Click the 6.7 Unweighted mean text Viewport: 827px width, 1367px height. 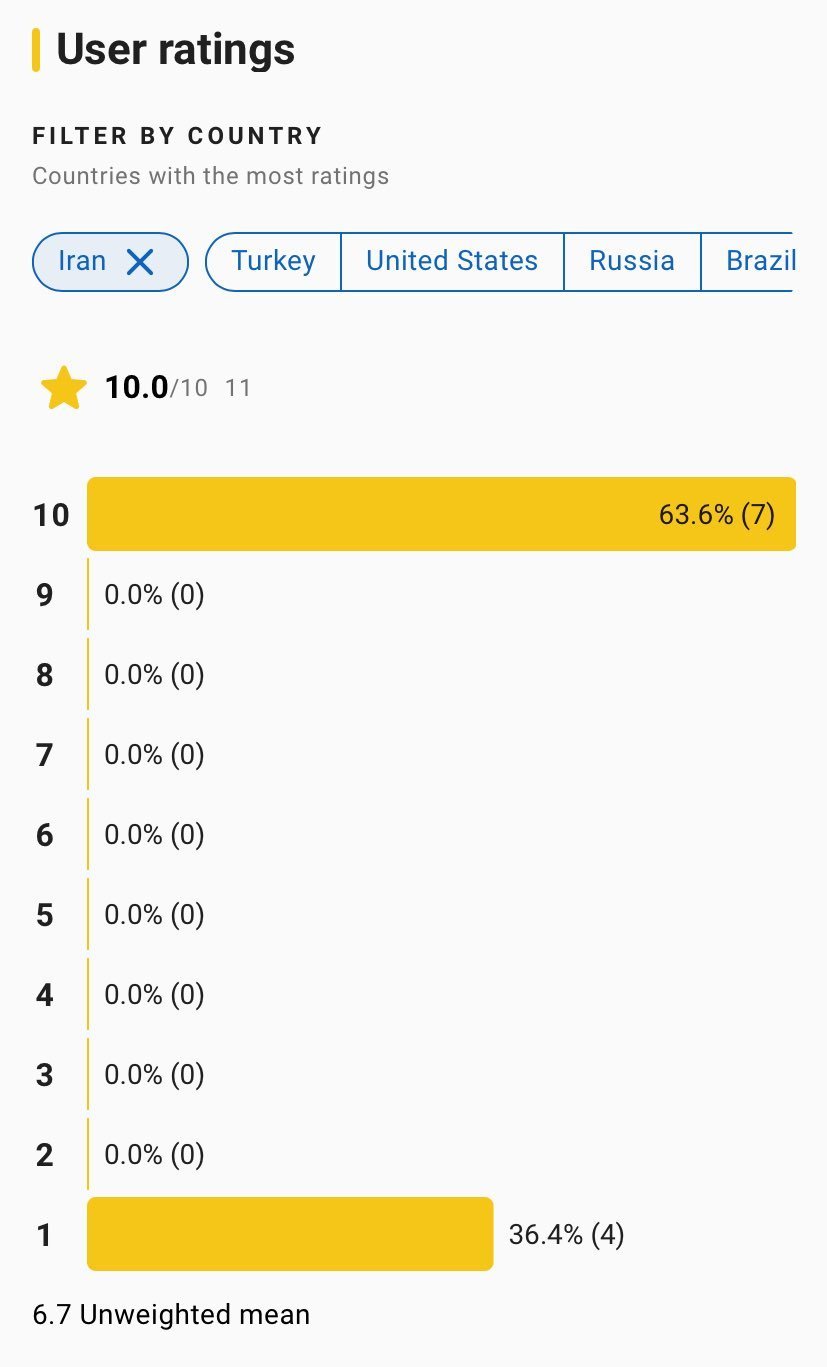tap(171, 1314)
